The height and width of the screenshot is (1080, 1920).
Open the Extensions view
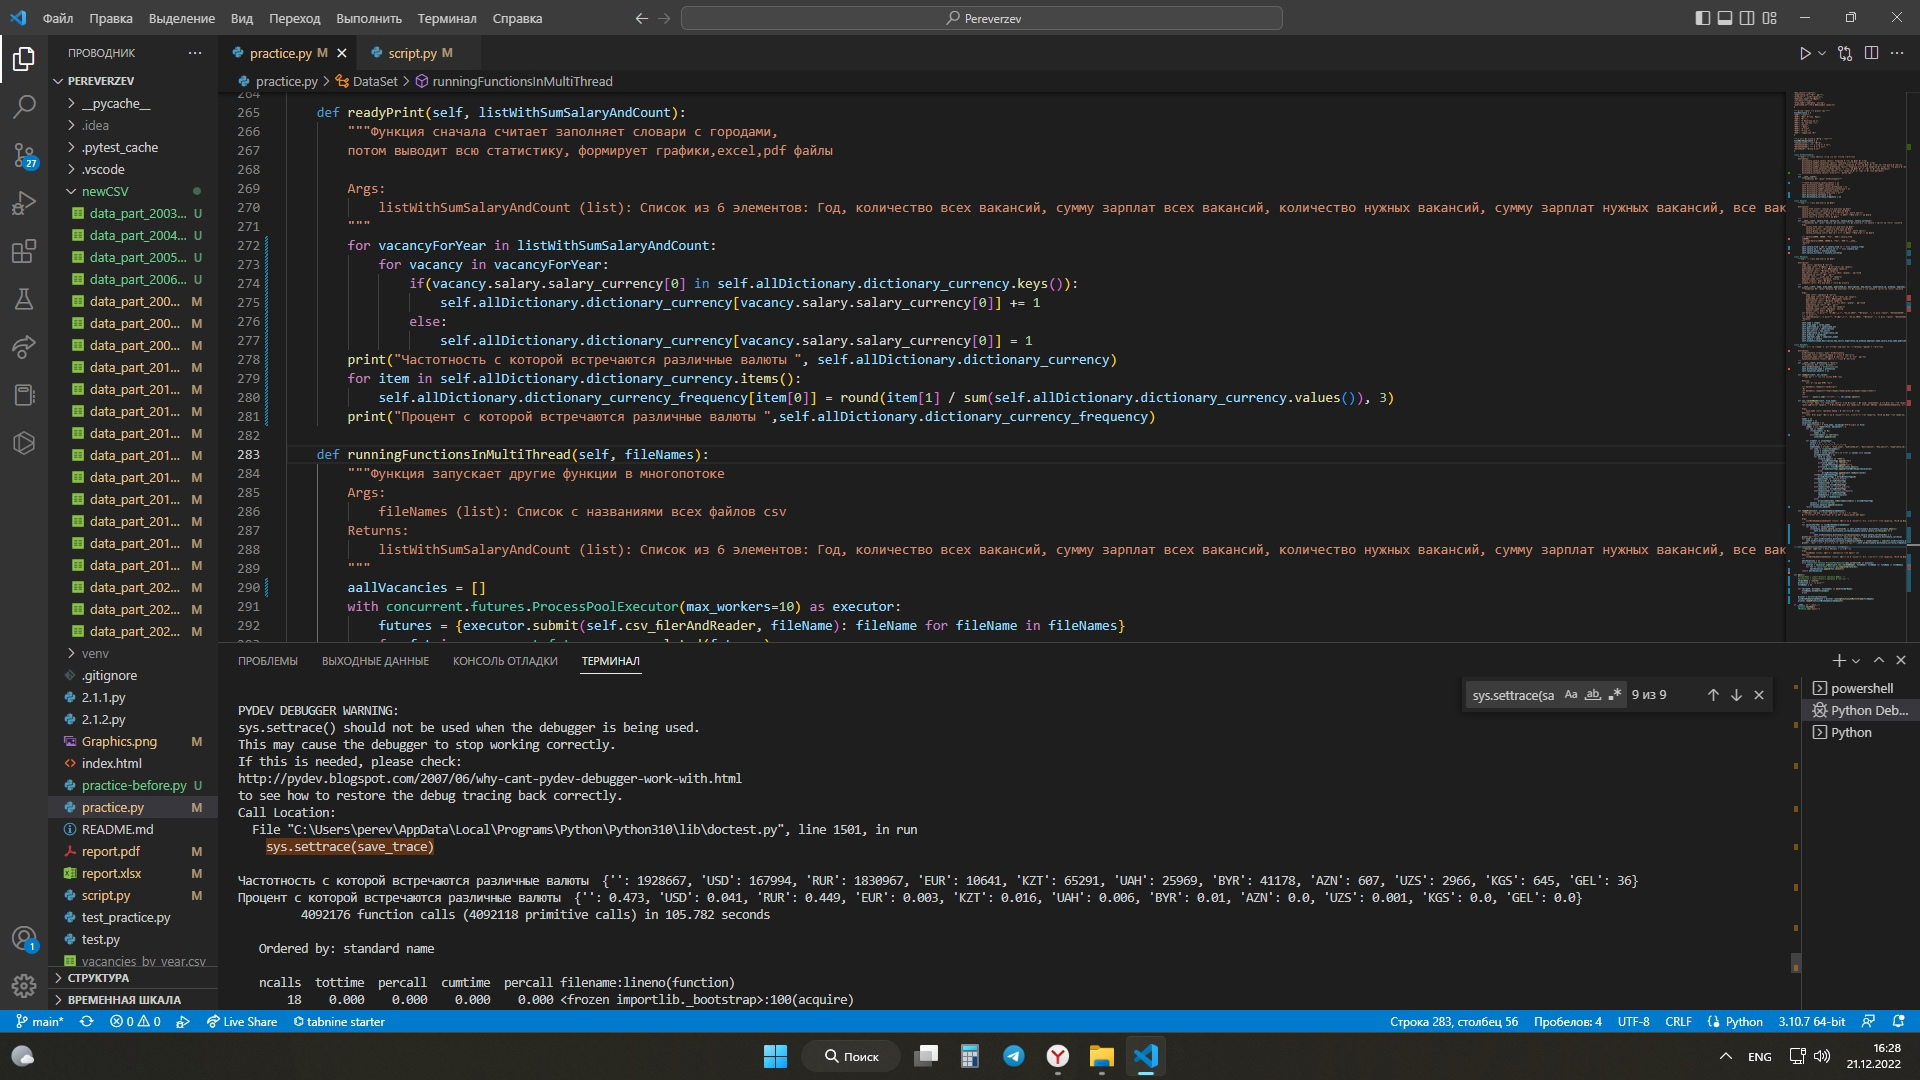click(24, 251)
